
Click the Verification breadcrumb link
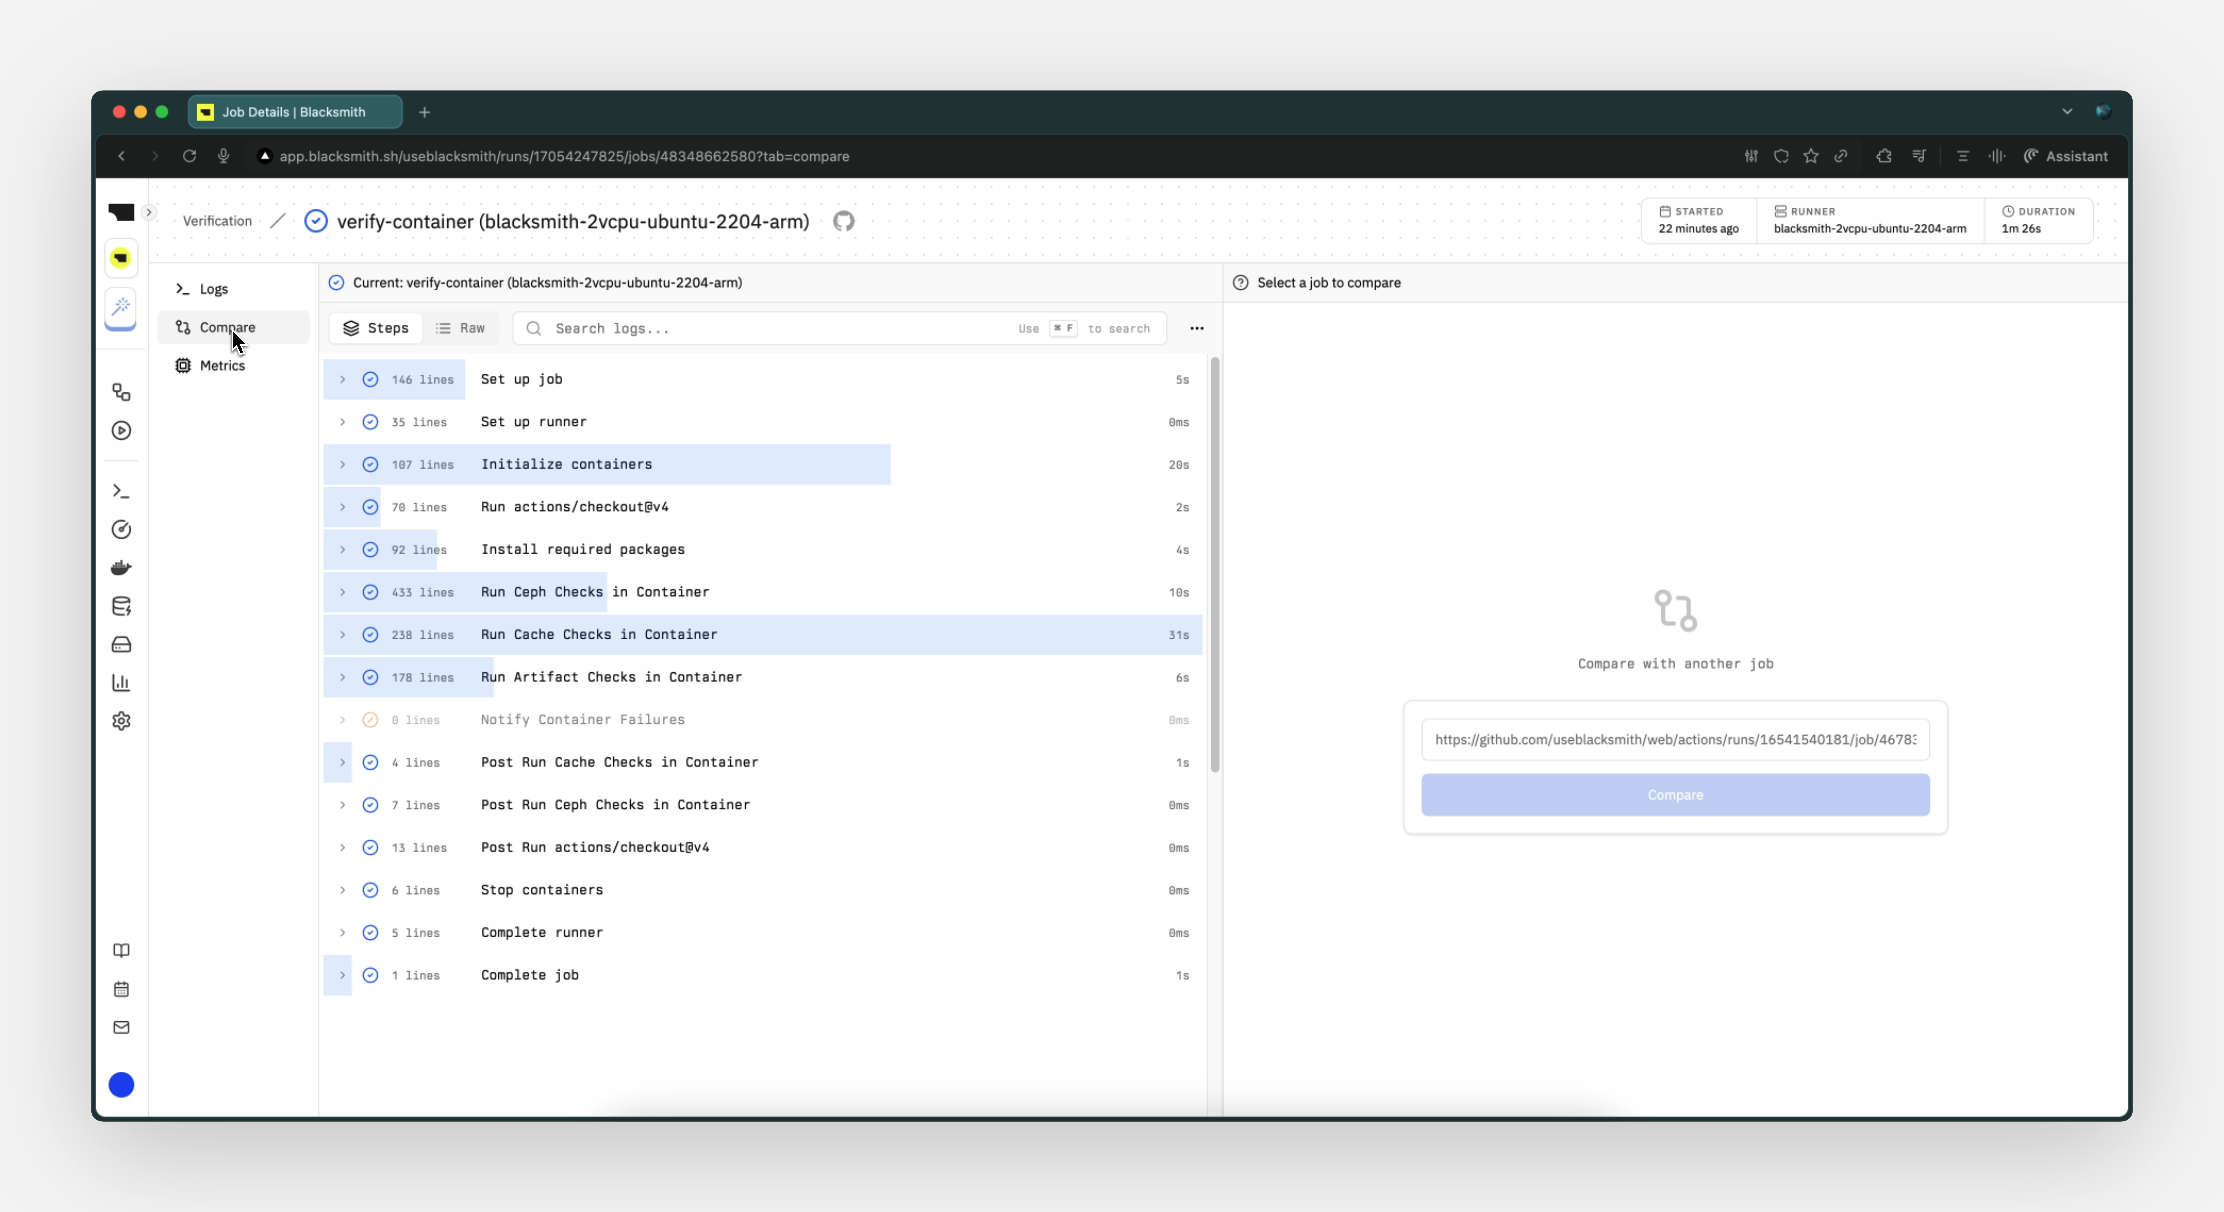(217, 221)
